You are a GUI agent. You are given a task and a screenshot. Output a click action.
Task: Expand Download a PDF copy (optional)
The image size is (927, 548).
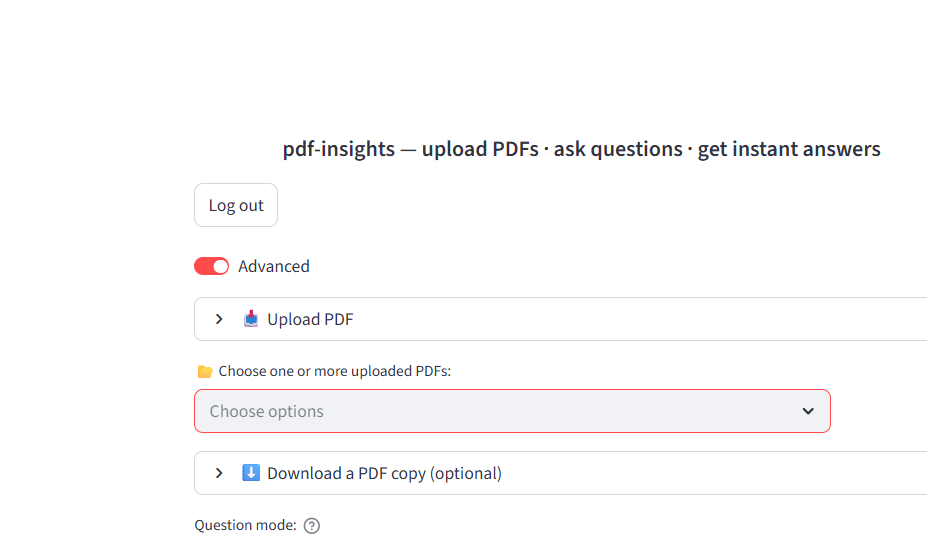(560, 473)
